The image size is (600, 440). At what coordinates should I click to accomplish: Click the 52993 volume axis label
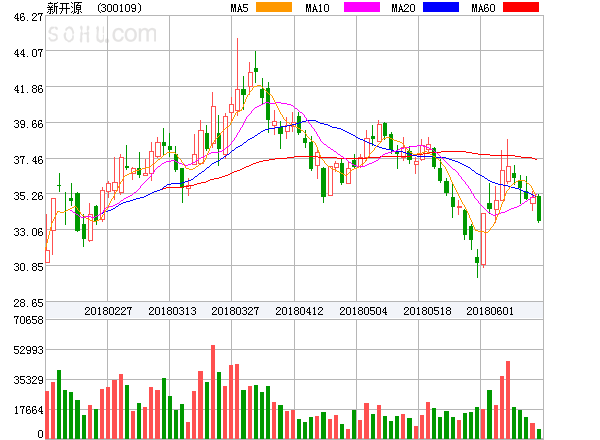pos(28,350)
